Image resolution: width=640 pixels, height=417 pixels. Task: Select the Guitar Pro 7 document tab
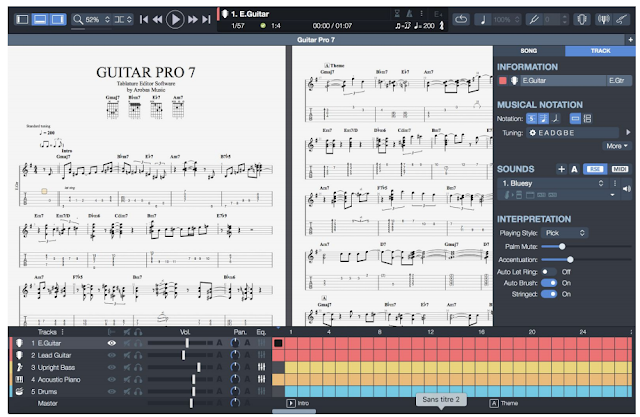[316, 40]
